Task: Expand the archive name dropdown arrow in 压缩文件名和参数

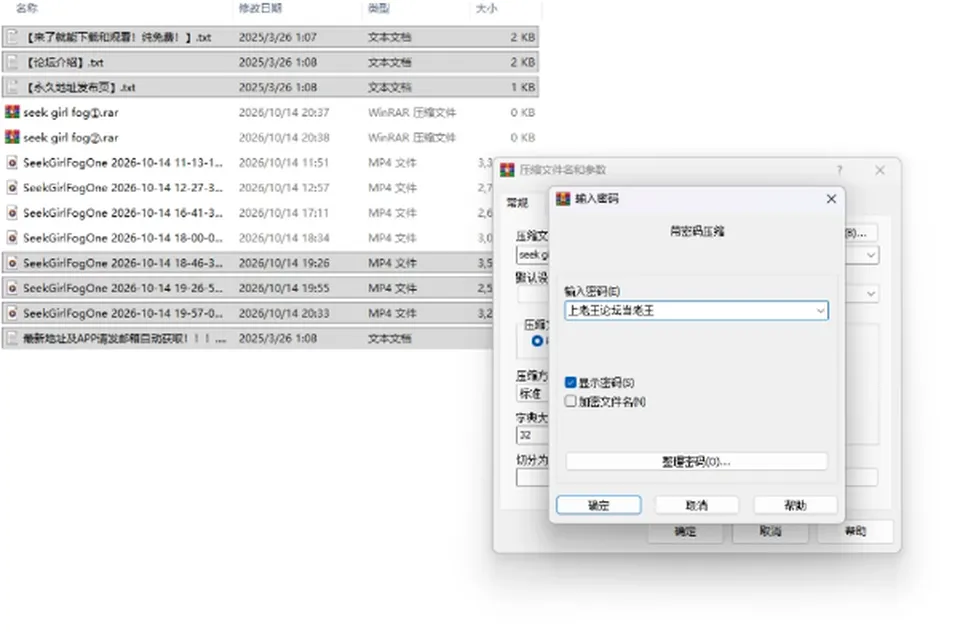Action: (871, 255)
